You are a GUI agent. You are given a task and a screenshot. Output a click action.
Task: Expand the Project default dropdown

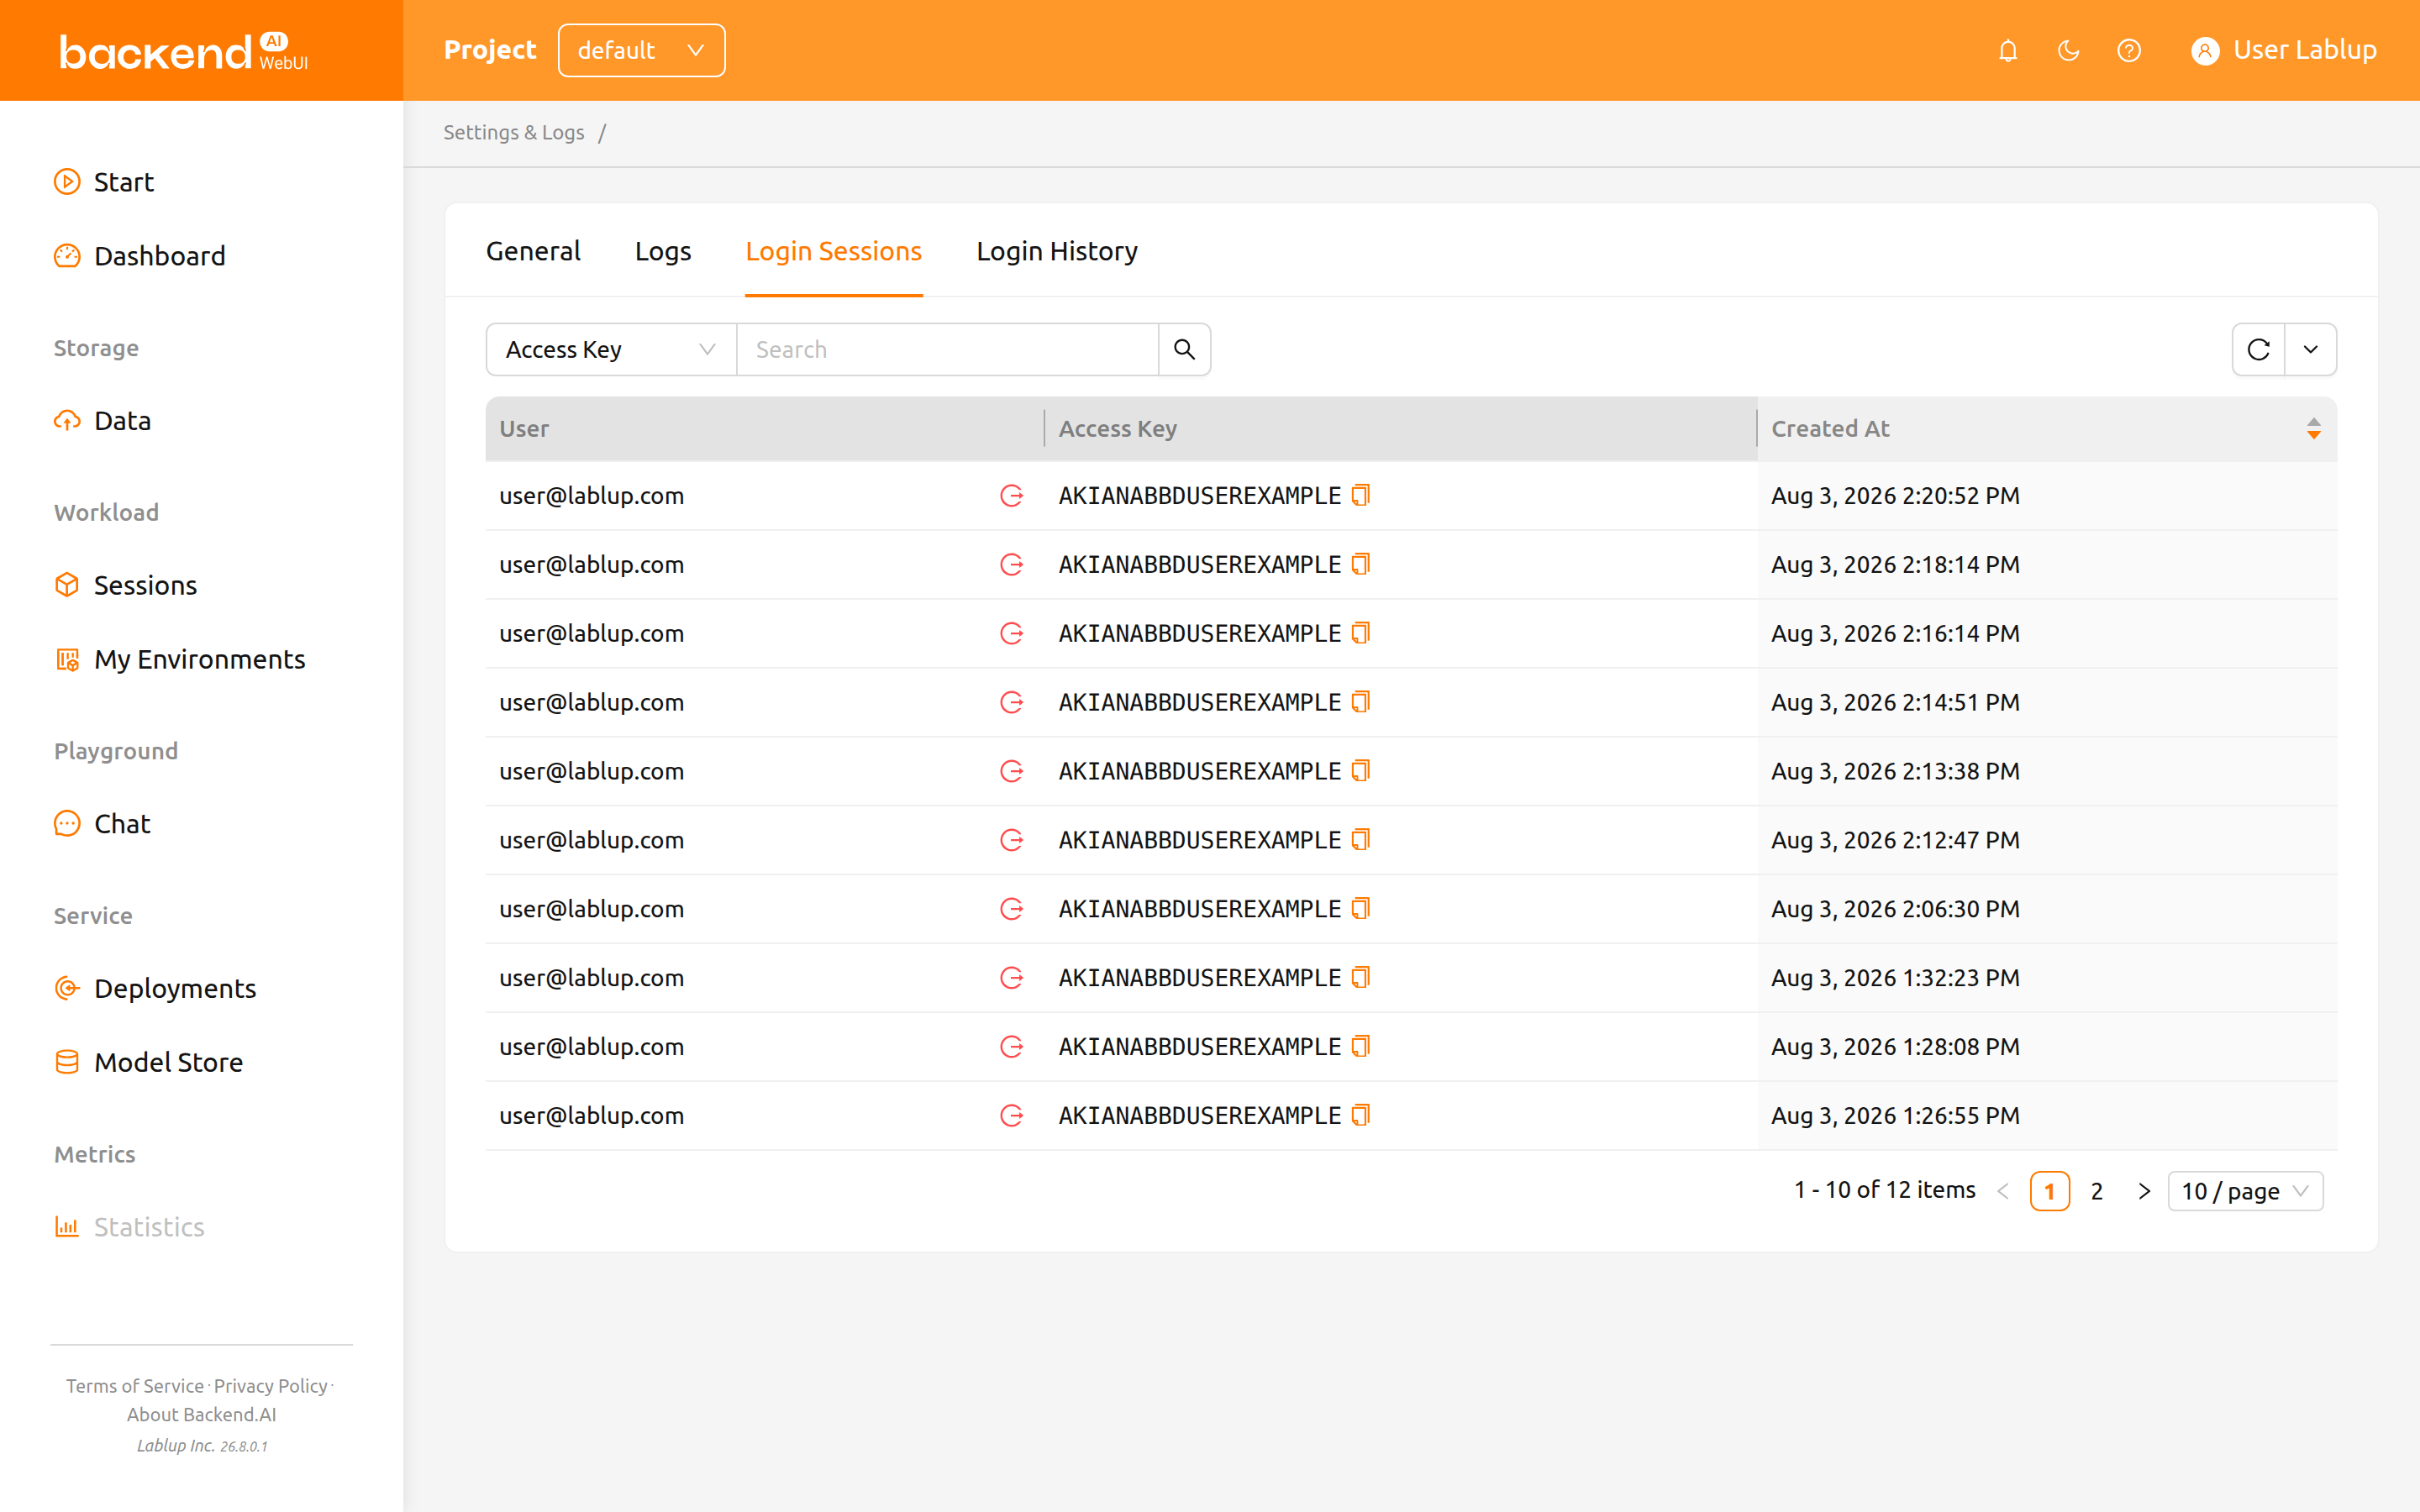pyautogui.click(x=641, y=50)
